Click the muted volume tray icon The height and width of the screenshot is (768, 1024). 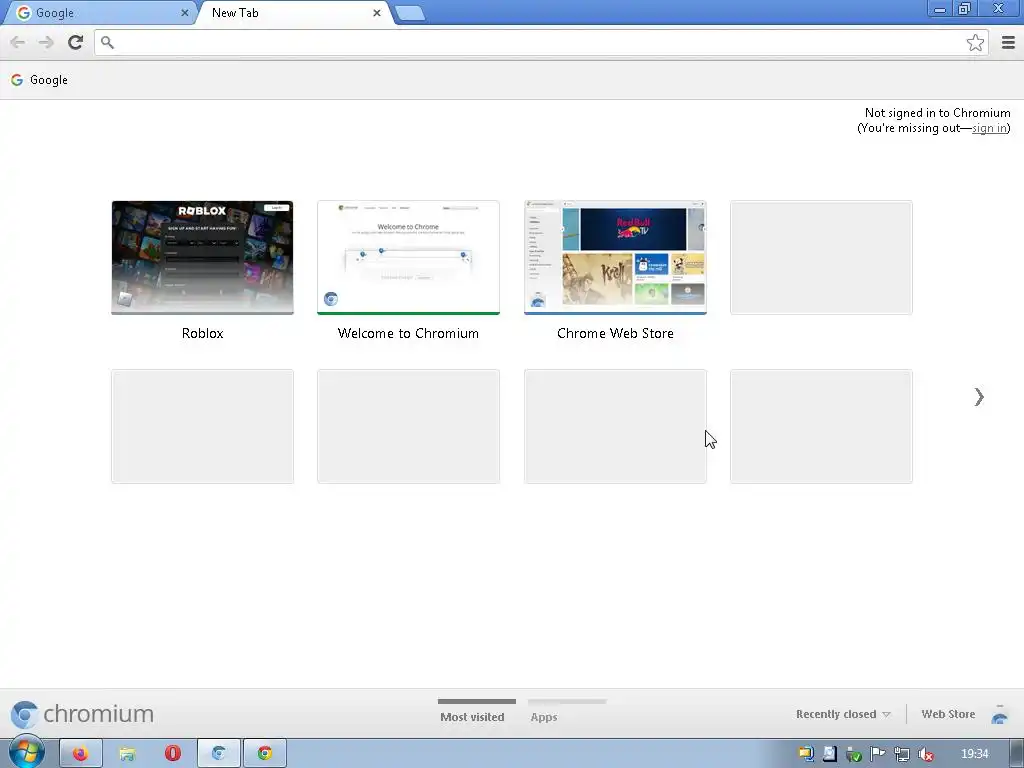point(925,754)
